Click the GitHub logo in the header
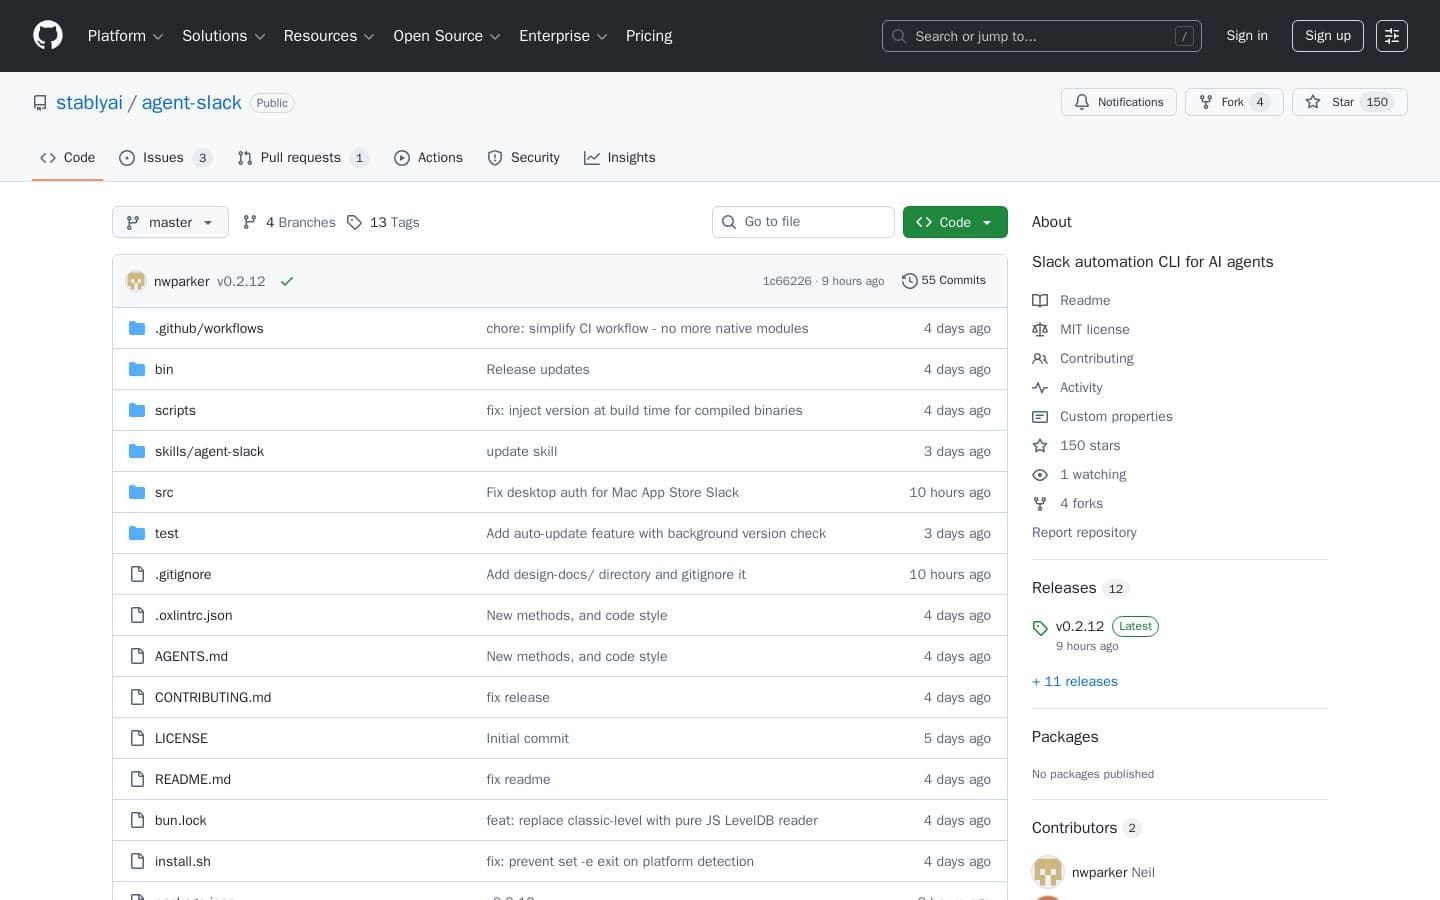1440x900 pixels. pyautogui.click(x=48, y=35)
